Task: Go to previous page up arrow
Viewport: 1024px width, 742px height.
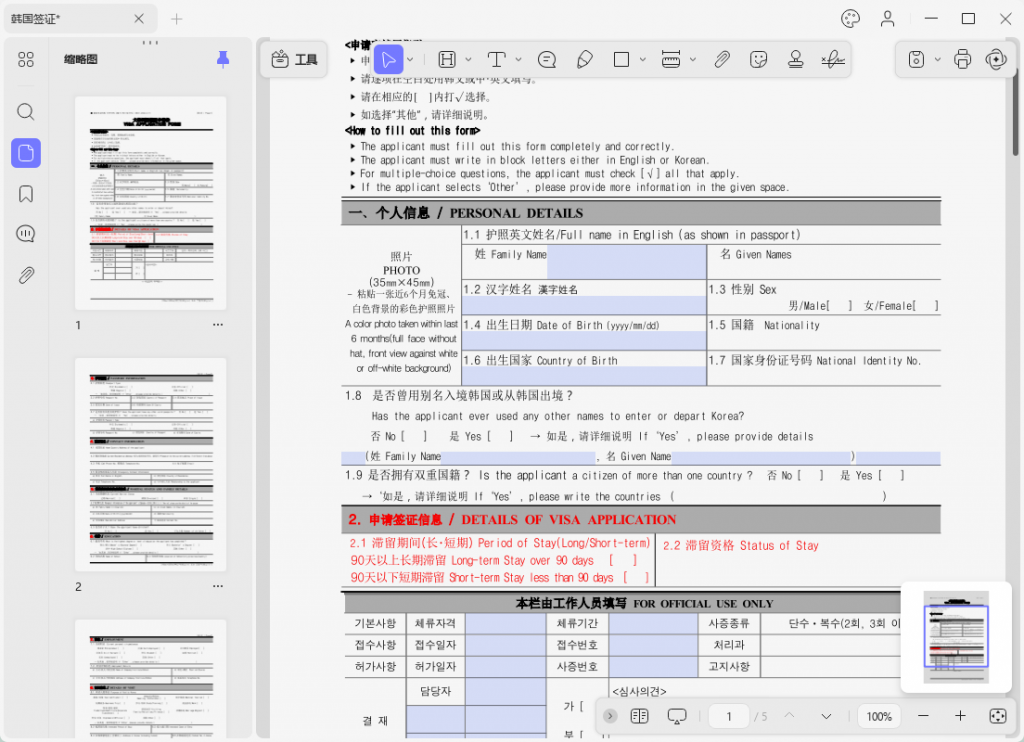Action: click(x=790, y=717)
